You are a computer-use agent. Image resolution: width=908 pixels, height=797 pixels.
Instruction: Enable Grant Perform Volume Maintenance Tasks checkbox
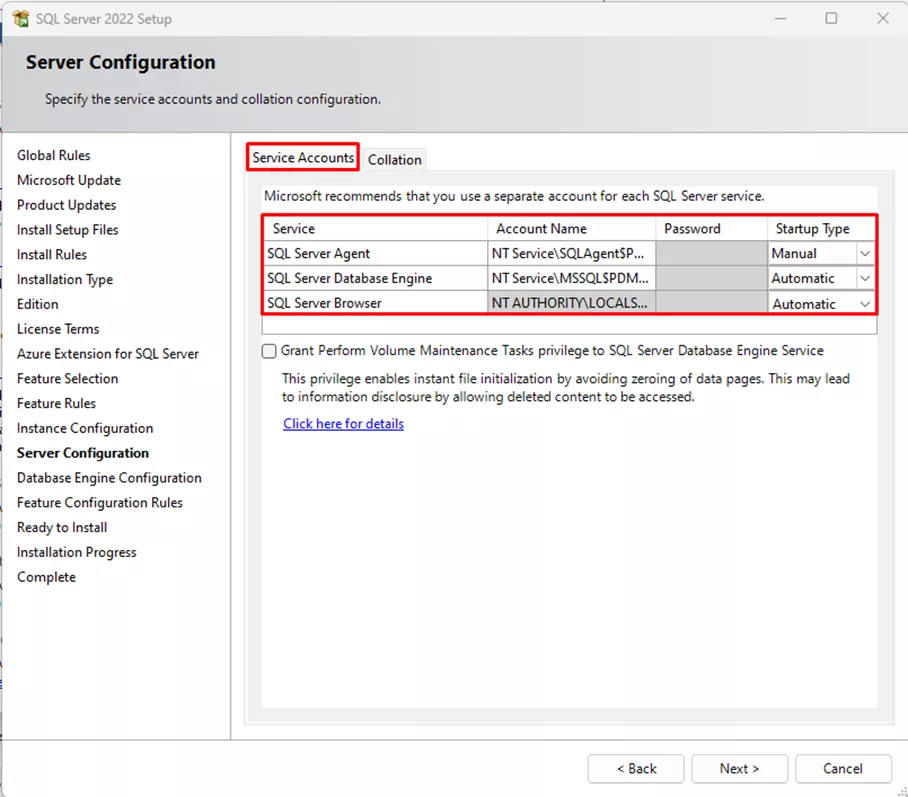(269, 351)
